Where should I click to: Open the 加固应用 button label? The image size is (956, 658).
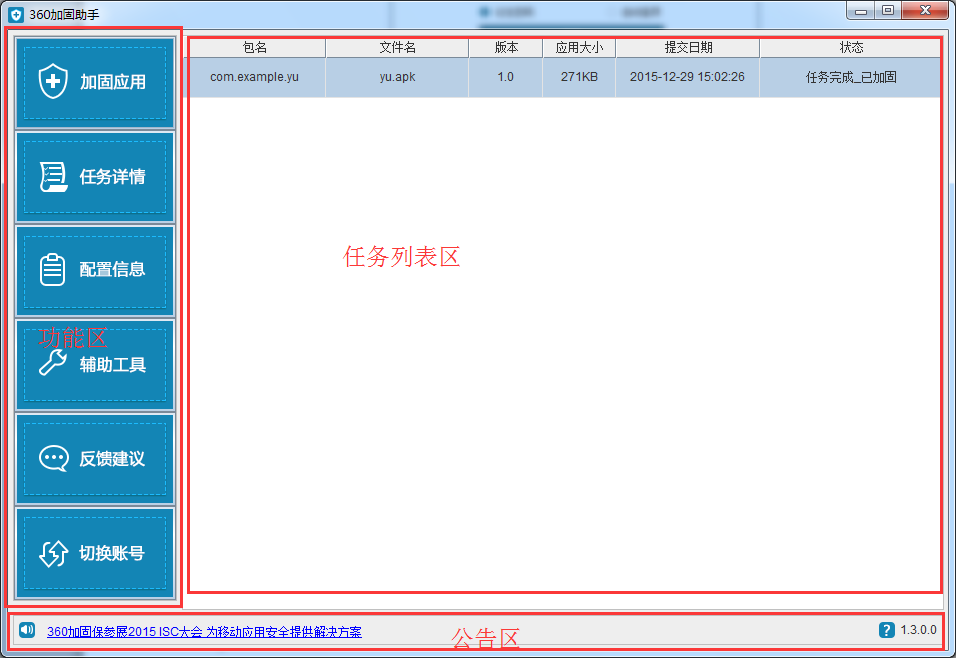click(113, 82)
